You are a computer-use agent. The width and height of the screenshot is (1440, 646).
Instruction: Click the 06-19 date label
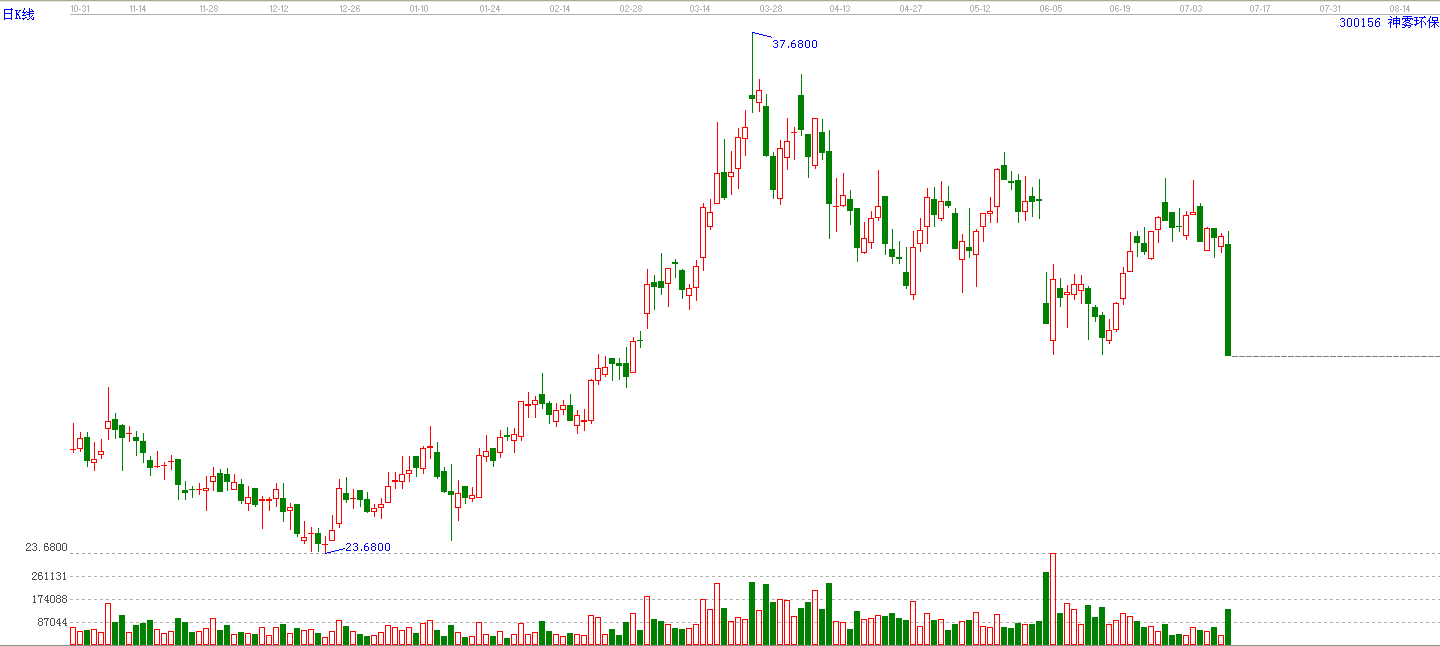click(1120, 7)
